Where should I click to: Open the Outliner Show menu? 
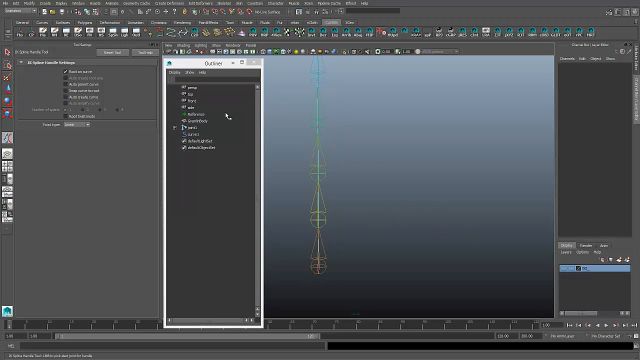pos(189,73)
